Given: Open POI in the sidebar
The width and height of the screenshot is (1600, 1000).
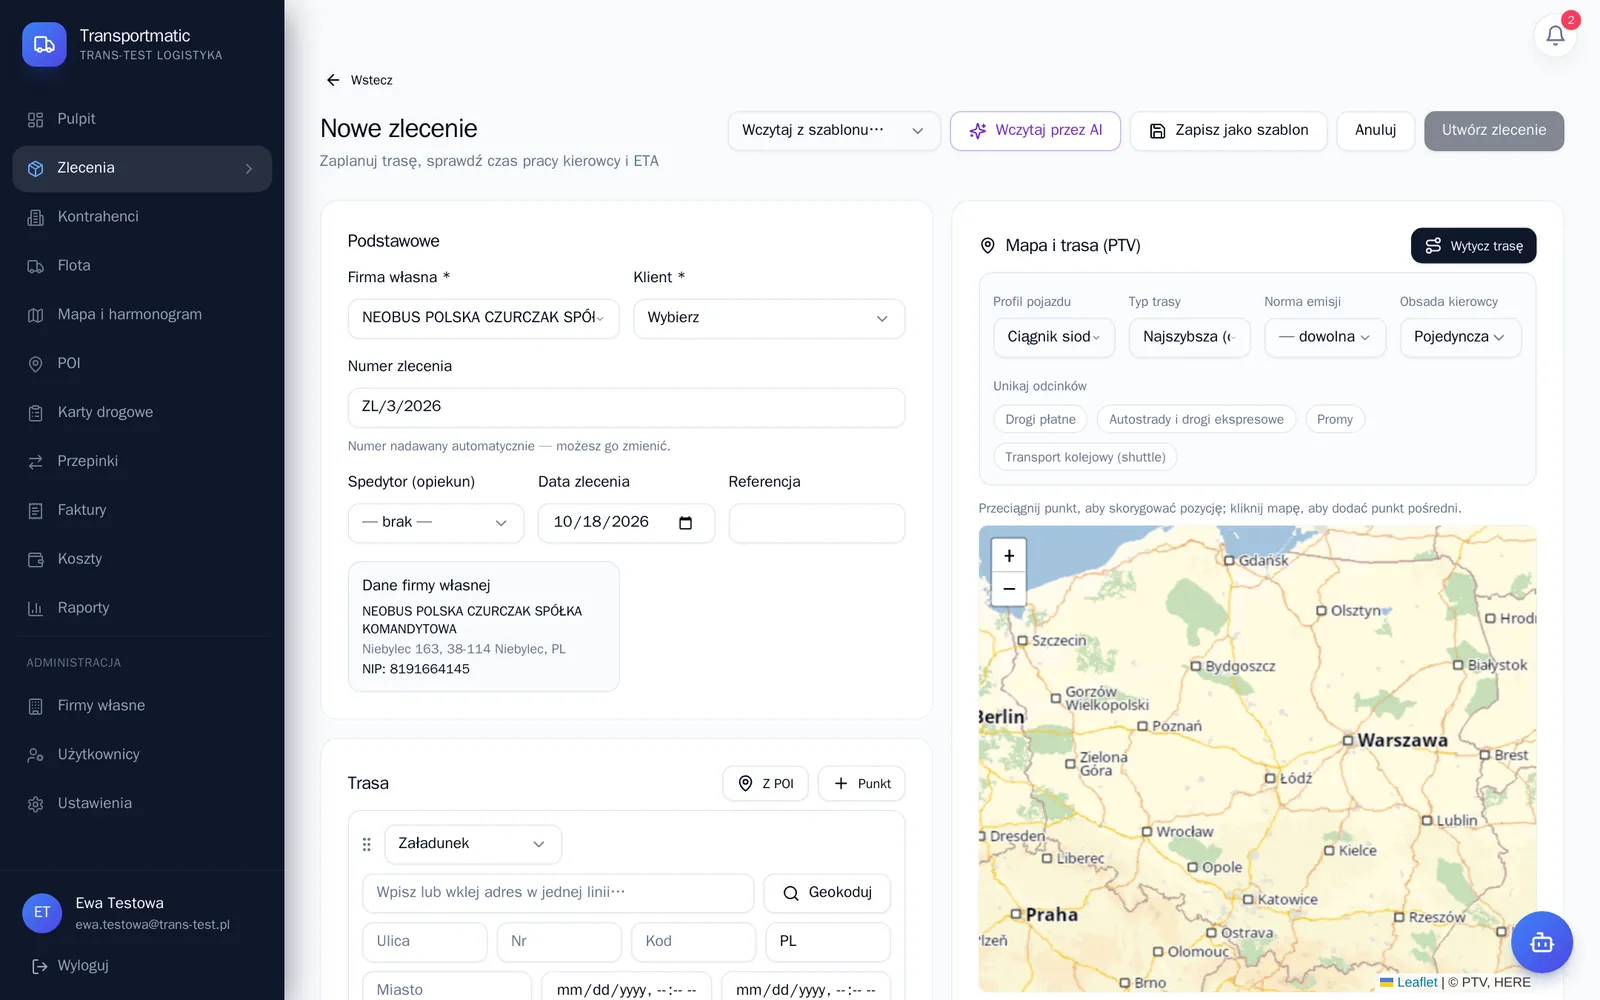Looking at the screenshot, I should tap(142, 364).
